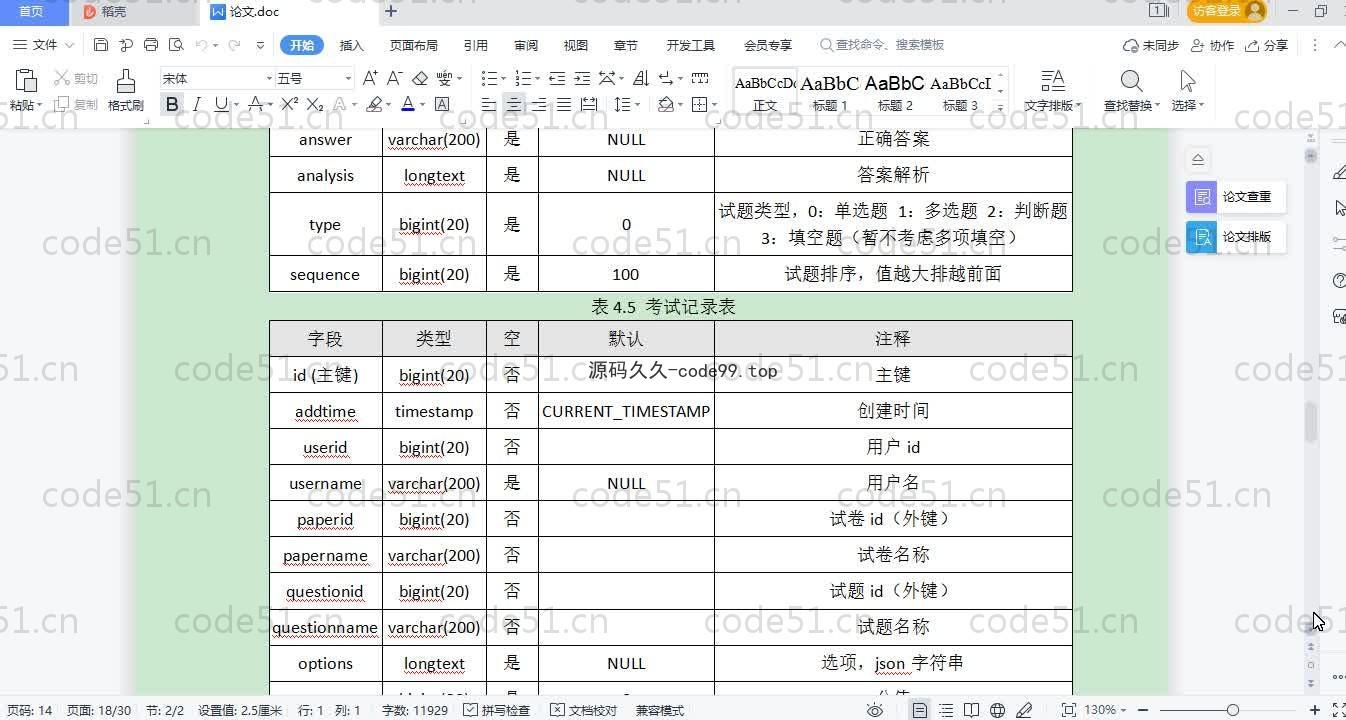The width and height of the screenshot is (1346, 720).
Task: Toggle center alignment button
Action: (x=514, y=104)
